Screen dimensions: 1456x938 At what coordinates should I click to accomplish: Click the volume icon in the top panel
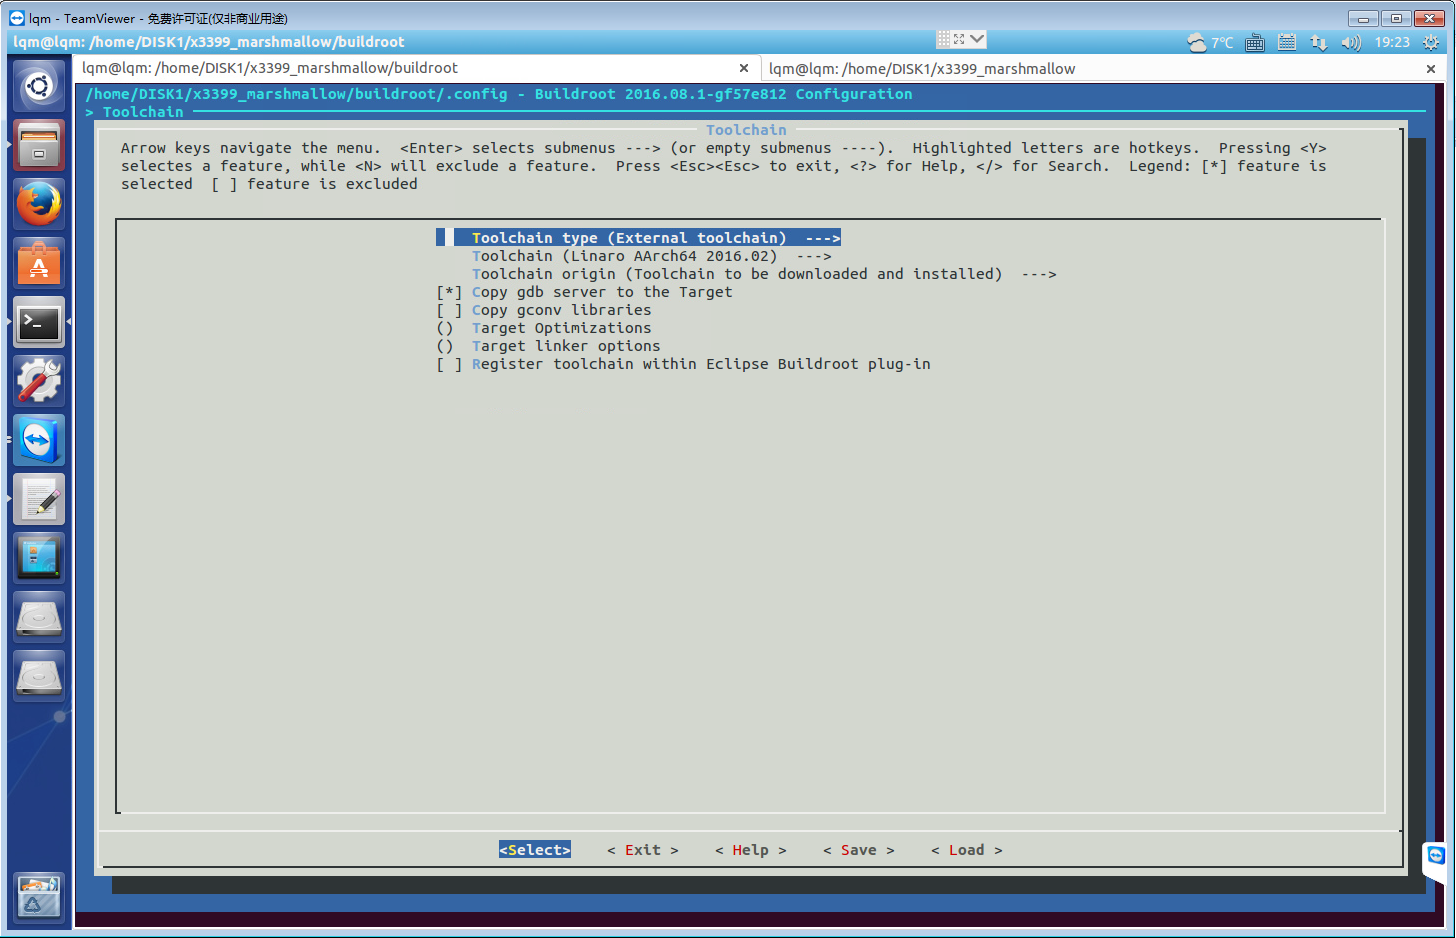click(1351, 42)
